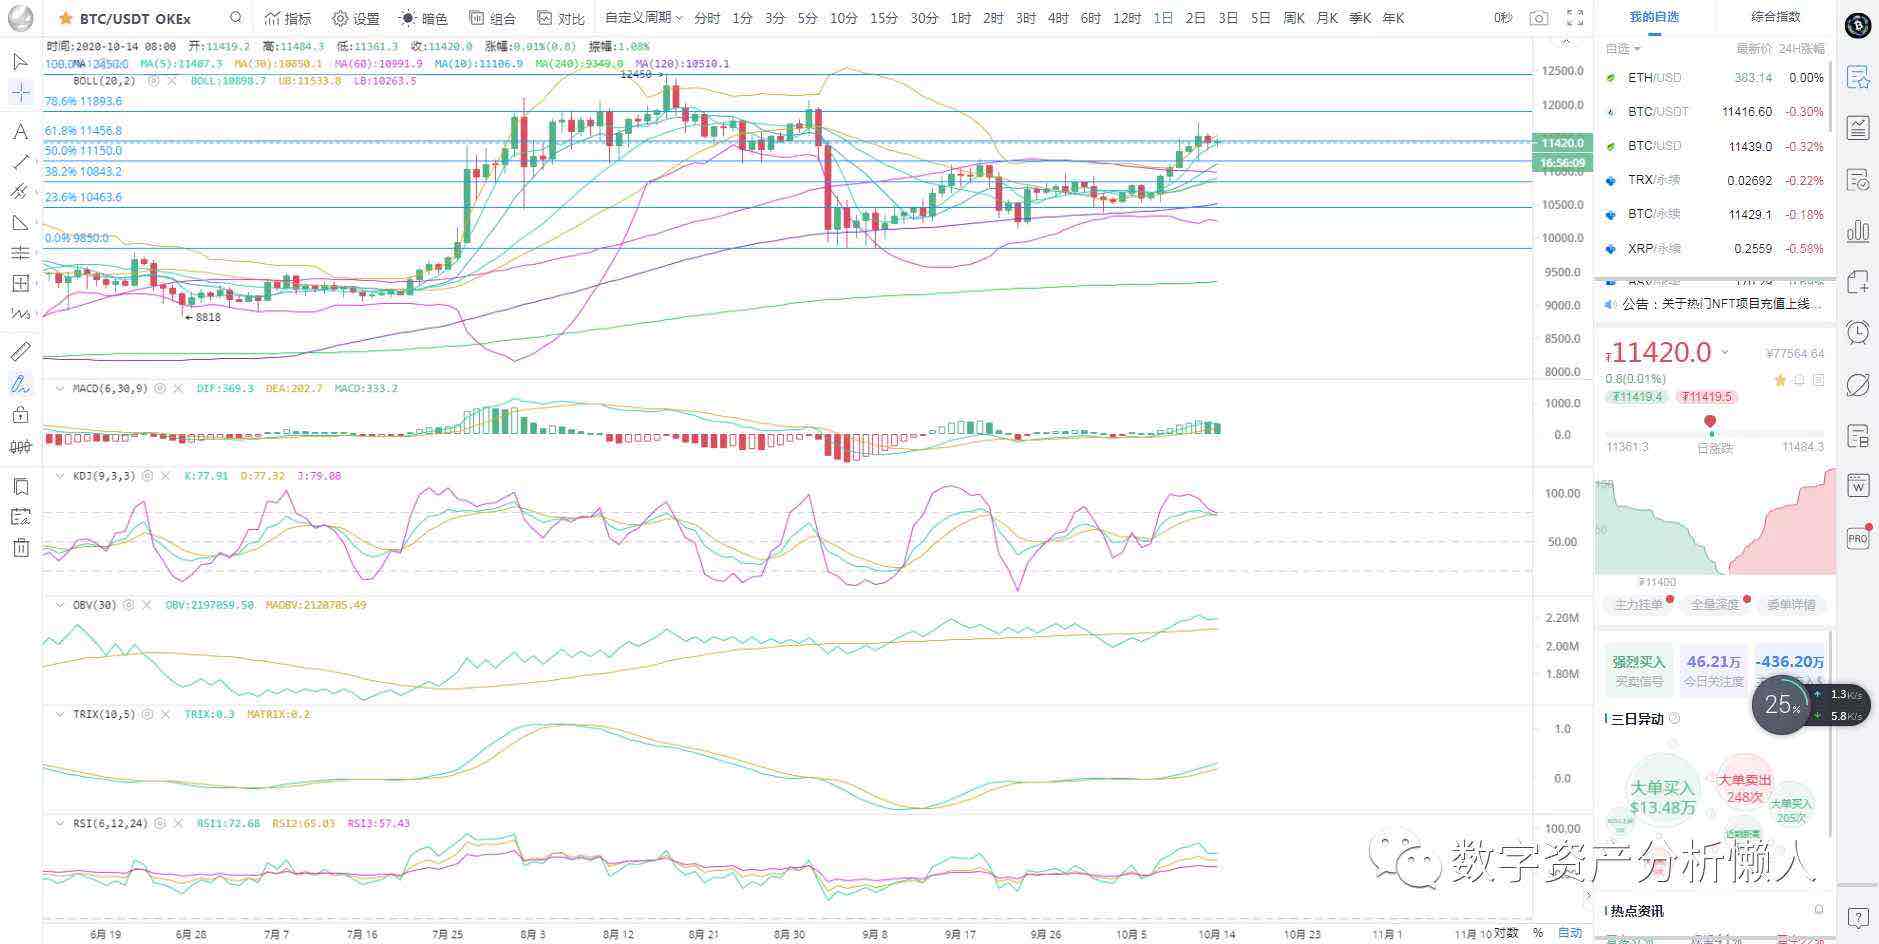Select the 周K weekly chart

[x=1294, y=18]
